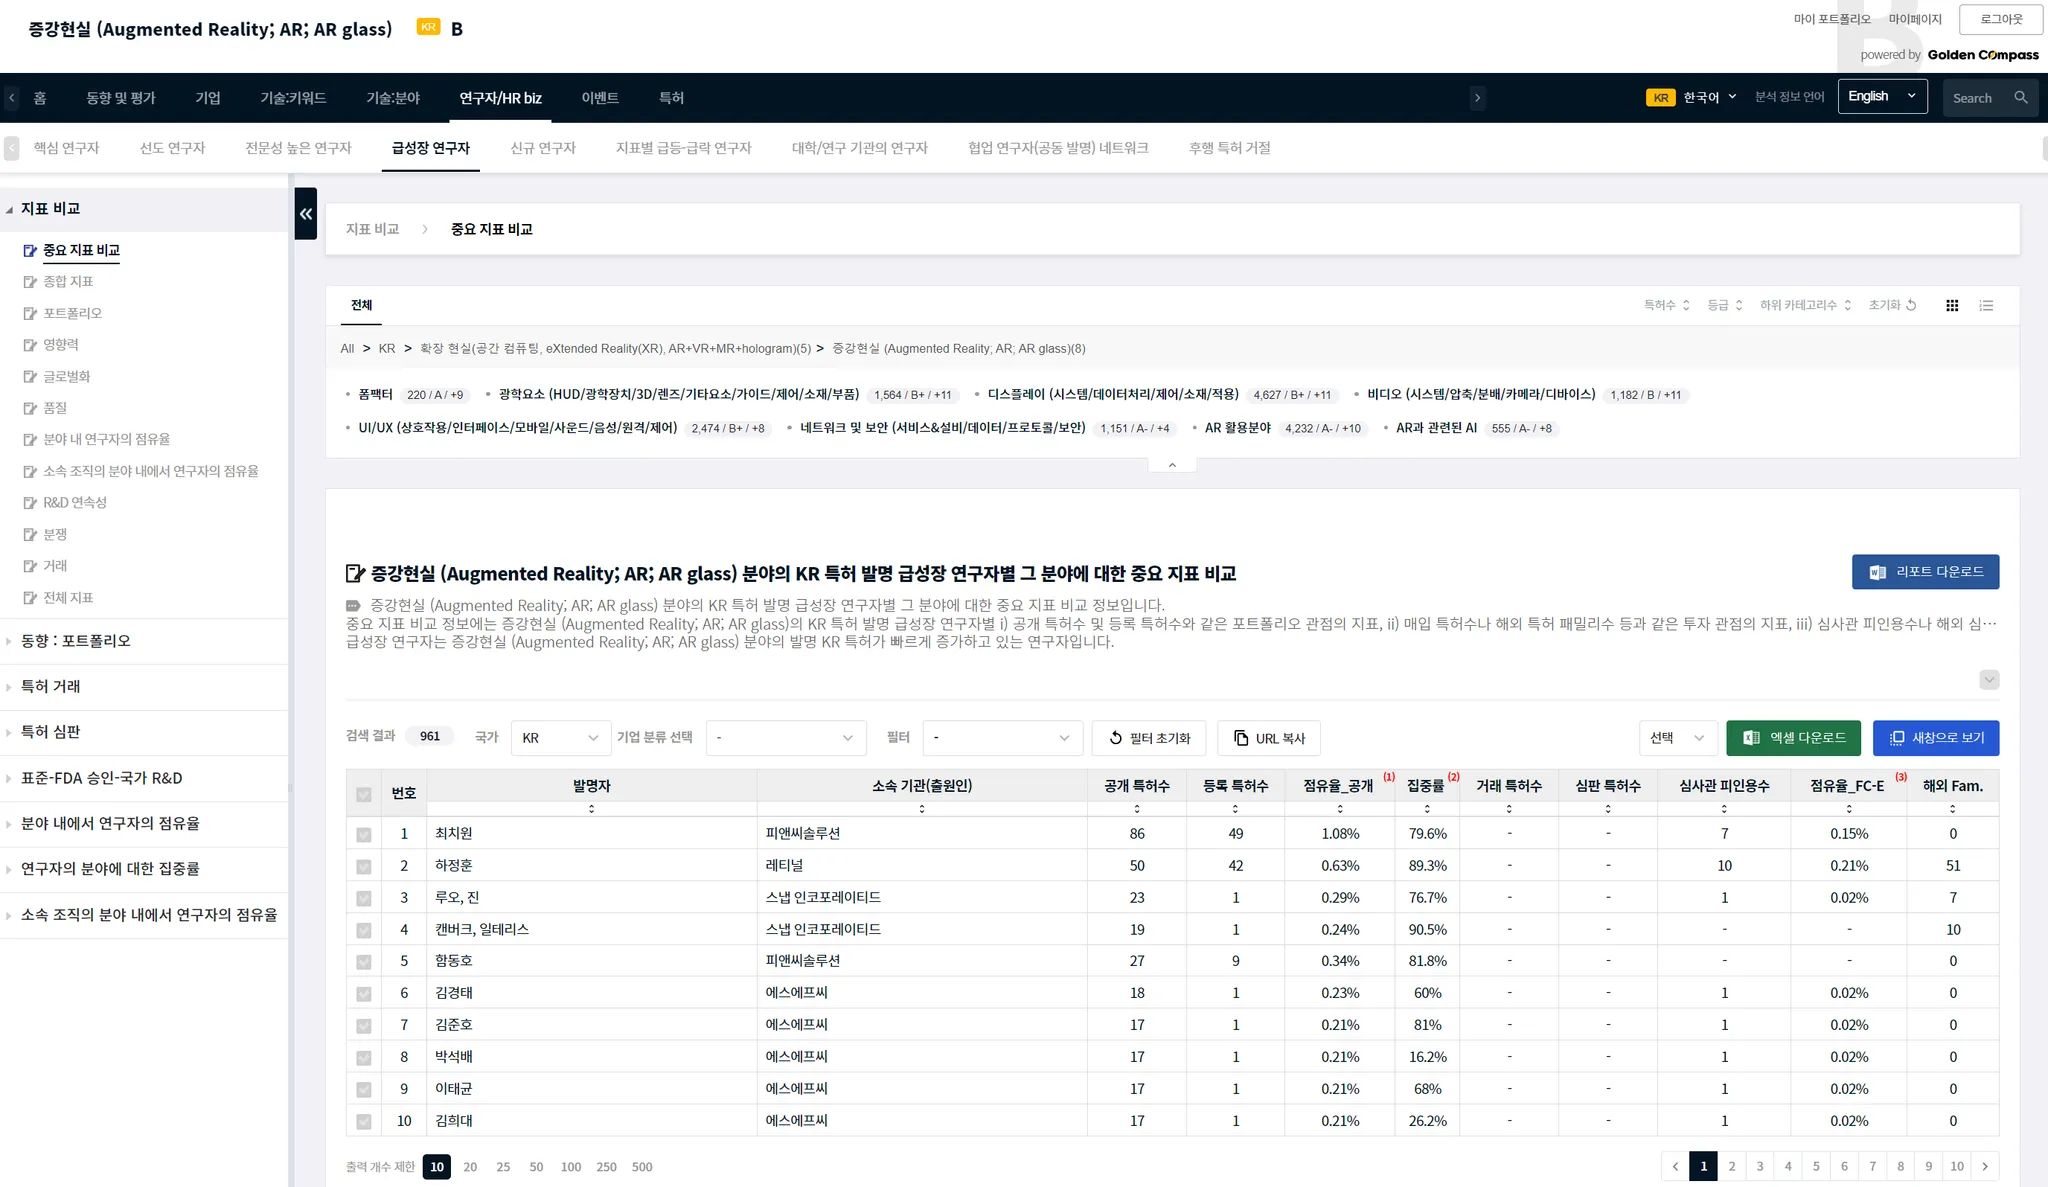Collapse category panel with up chevron
2048x1187 pixels.
(x=1171, y=465)
